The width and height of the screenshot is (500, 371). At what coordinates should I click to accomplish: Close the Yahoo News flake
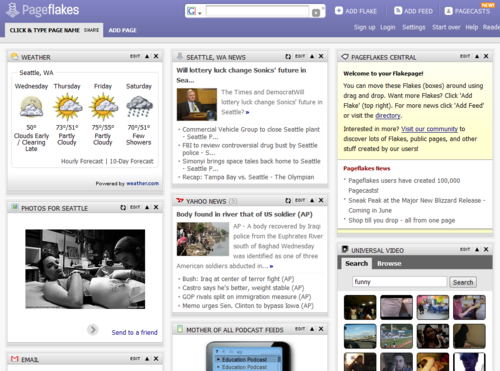pos(321,200)
